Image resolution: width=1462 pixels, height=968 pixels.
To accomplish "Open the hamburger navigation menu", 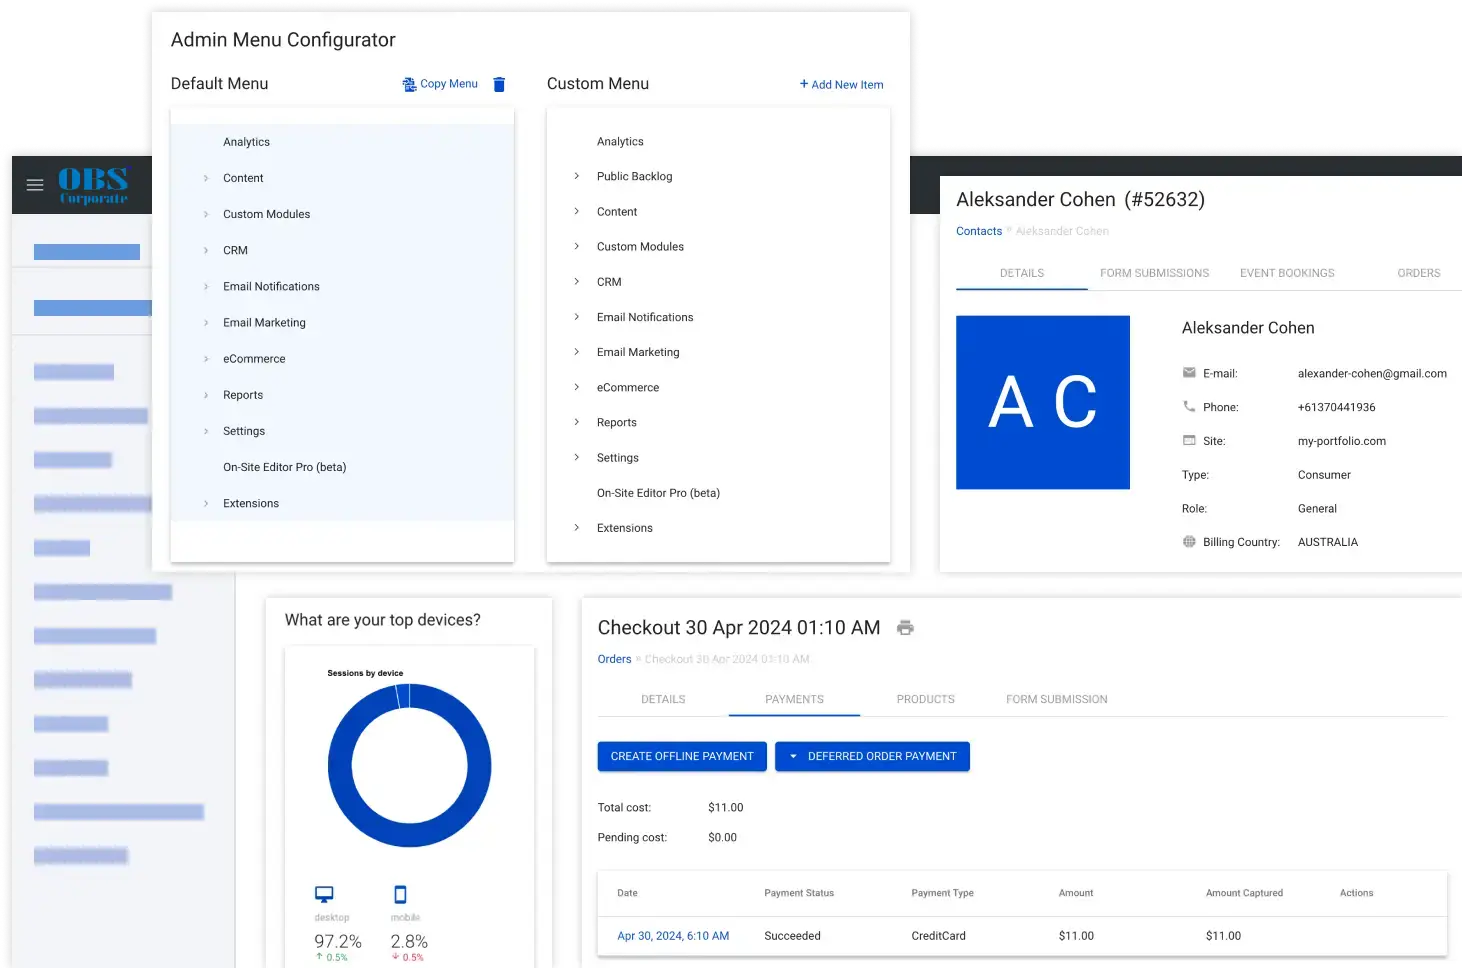I will tap(35, 185).
